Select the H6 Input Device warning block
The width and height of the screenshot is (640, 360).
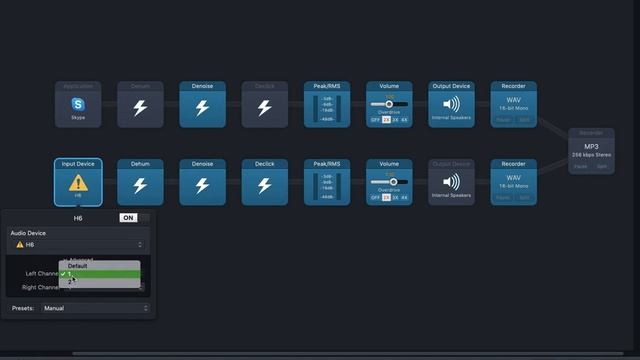coord(78,182)
